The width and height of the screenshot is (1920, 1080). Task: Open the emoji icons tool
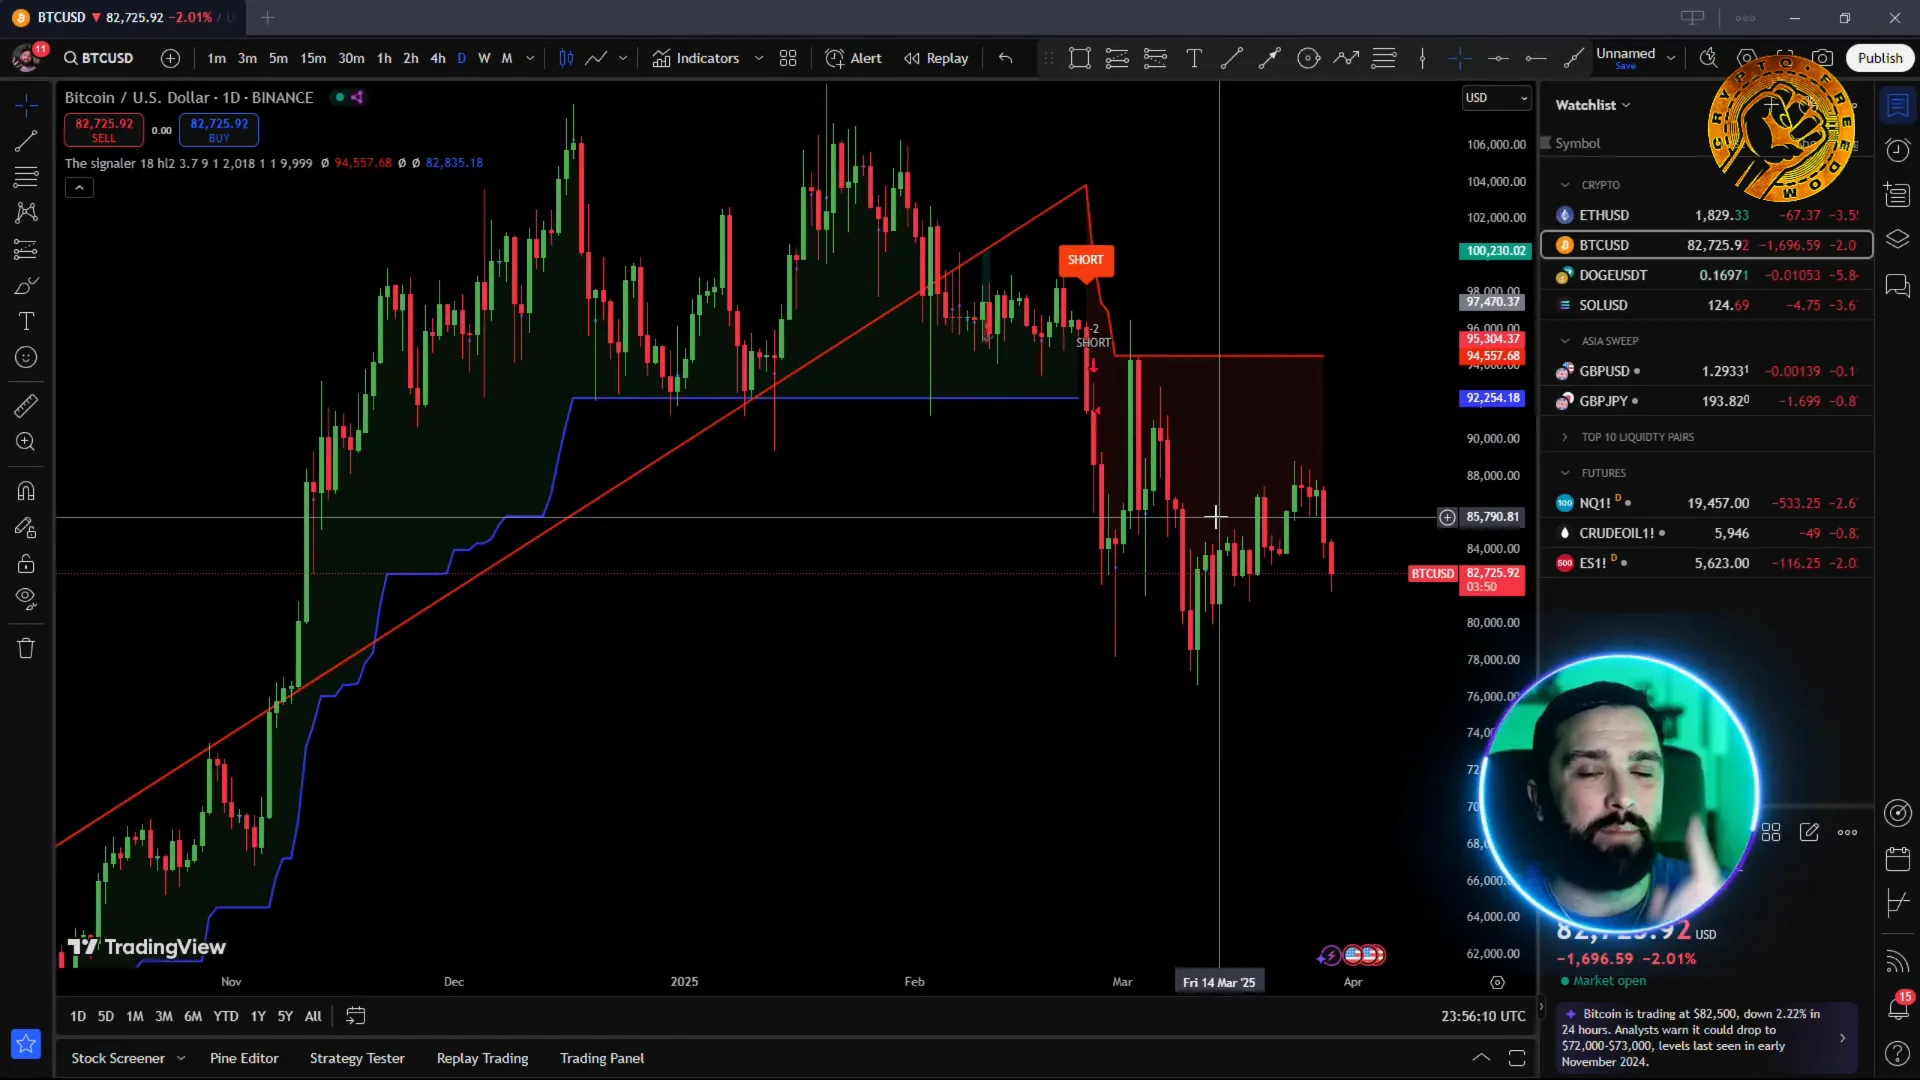tap(26, 358)
